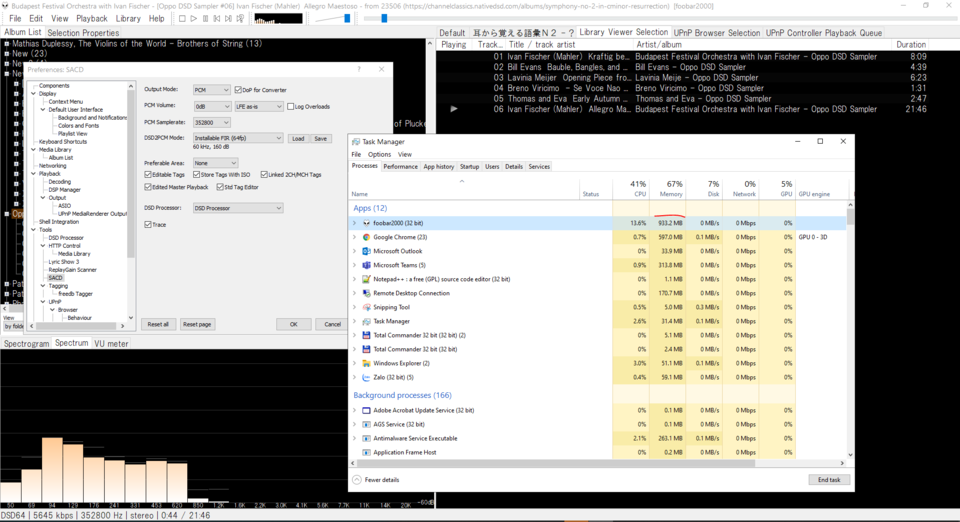Click the foobar2000 alien icon in Task Manager

pyautogui.click(x=366, y=223)
